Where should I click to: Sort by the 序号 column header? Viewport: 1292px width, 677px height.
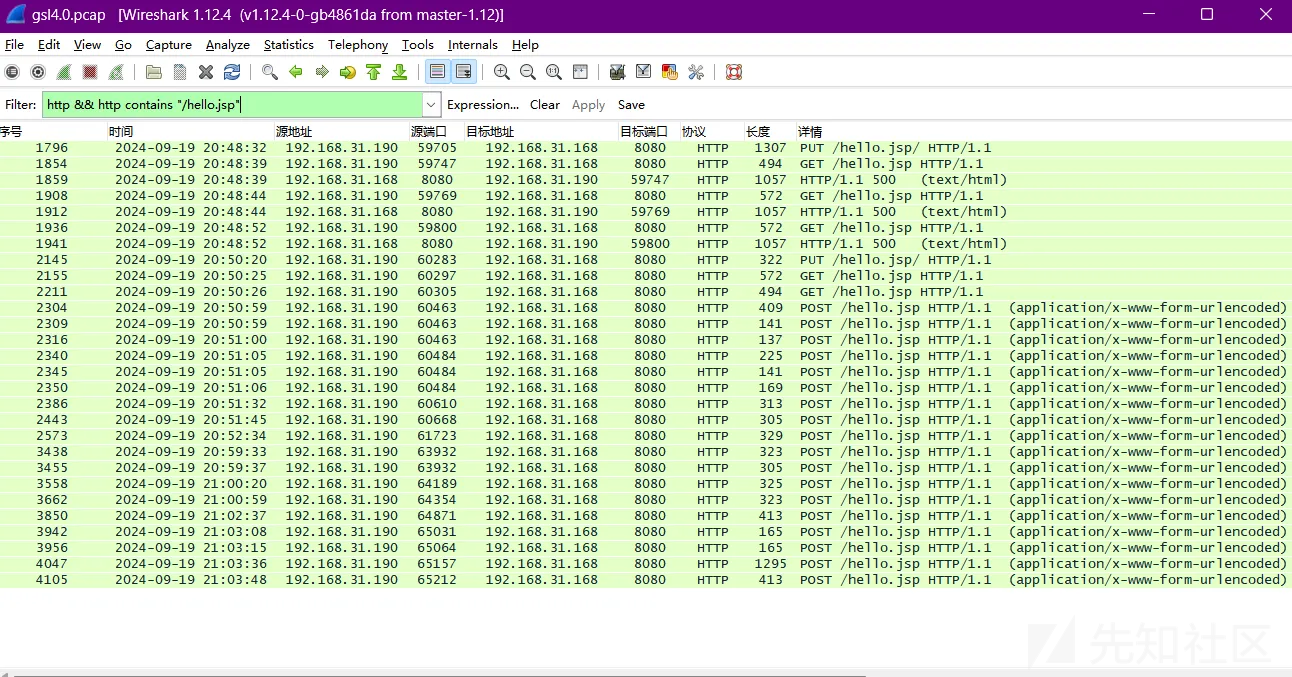[x=53, y=131]
